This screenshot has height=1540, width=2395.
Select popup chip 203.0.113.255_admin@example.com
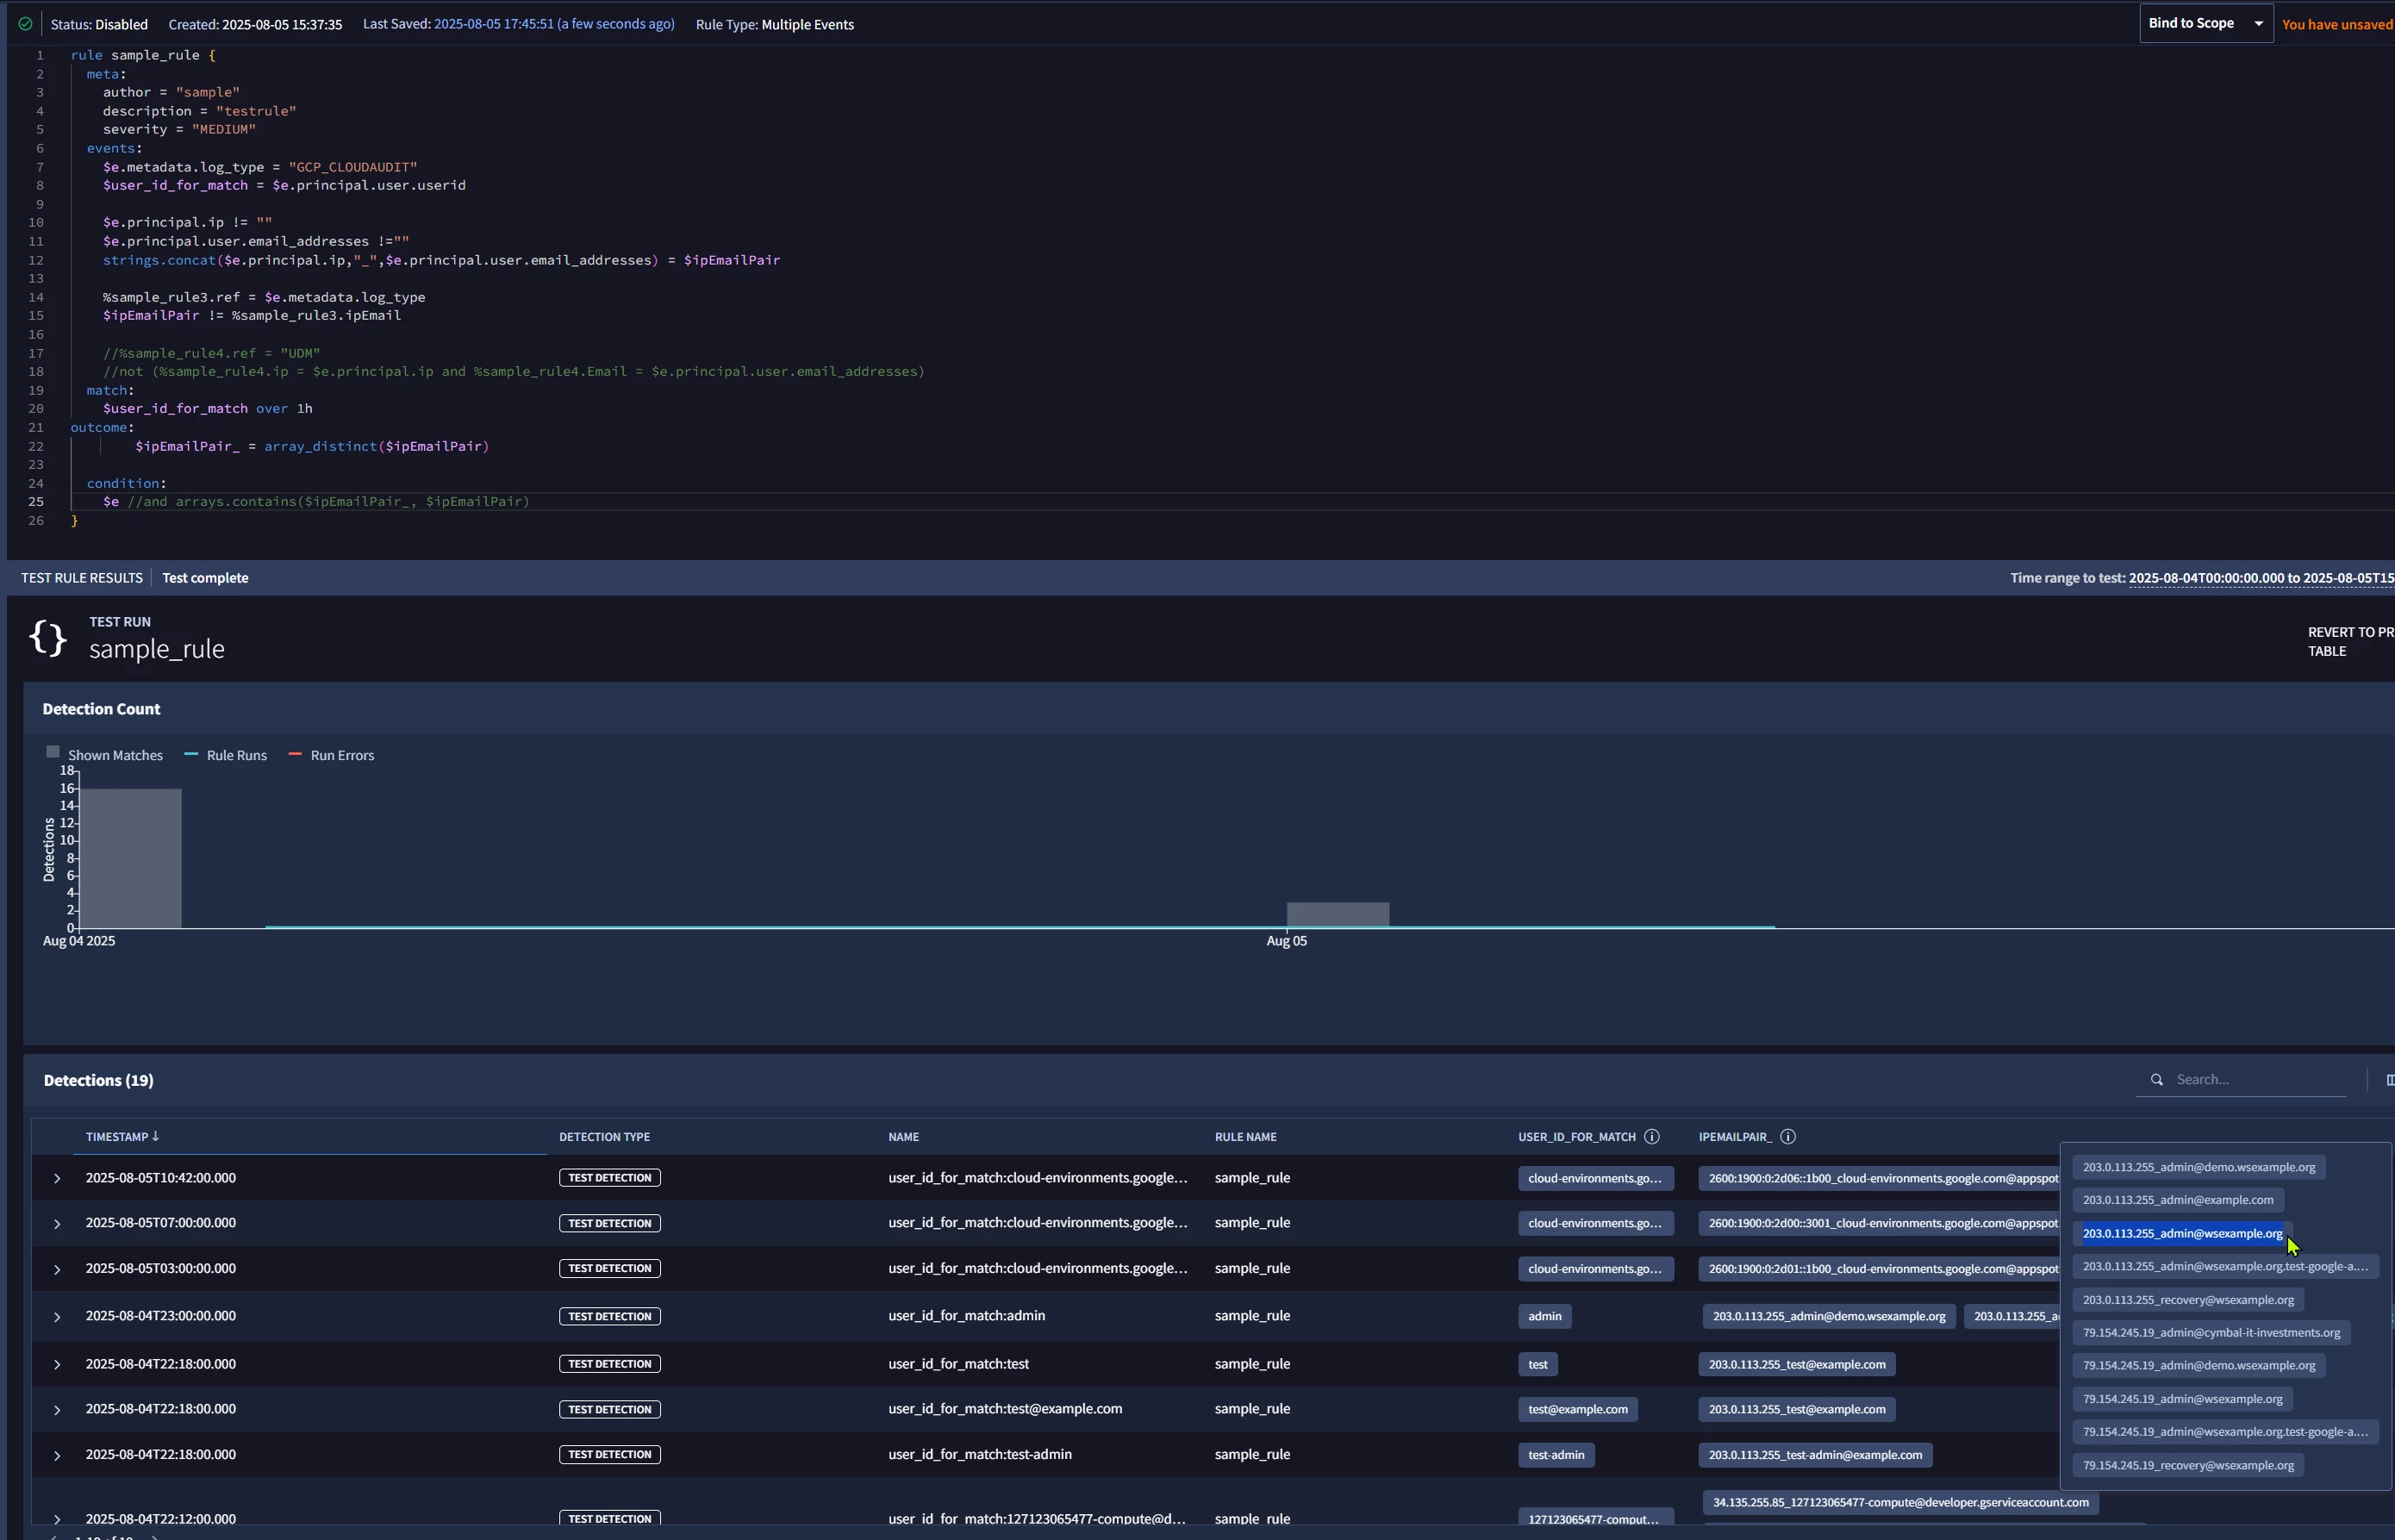tap(2177, 1200)
